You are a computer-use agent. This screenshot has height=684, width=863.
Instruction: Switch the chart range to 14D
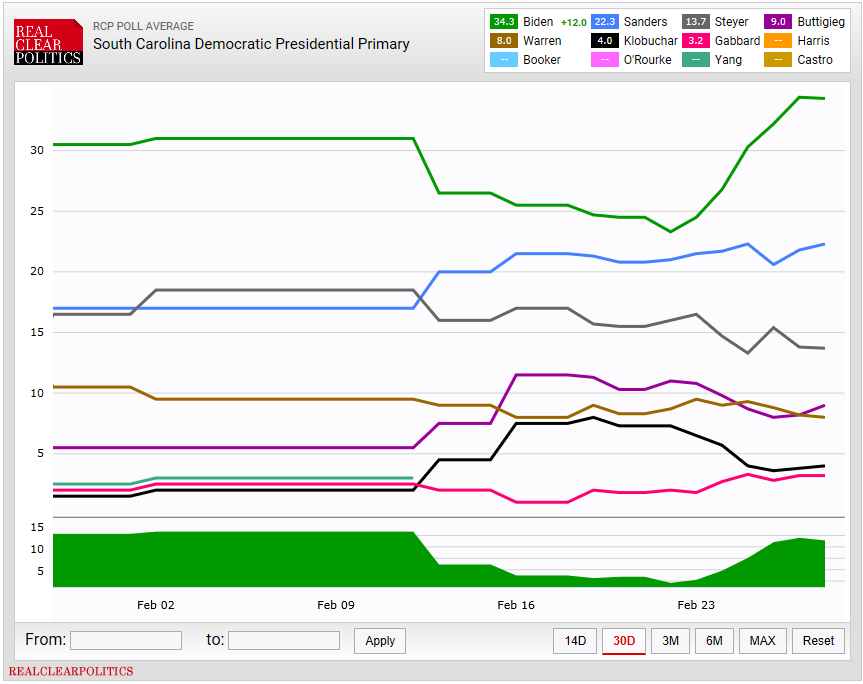(575, 641)
